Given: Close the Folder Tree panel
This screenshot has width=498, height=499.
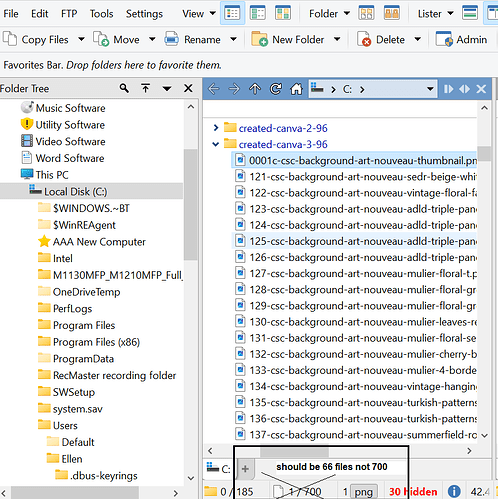Looking at the screenshot, I should tap(188, 88).
